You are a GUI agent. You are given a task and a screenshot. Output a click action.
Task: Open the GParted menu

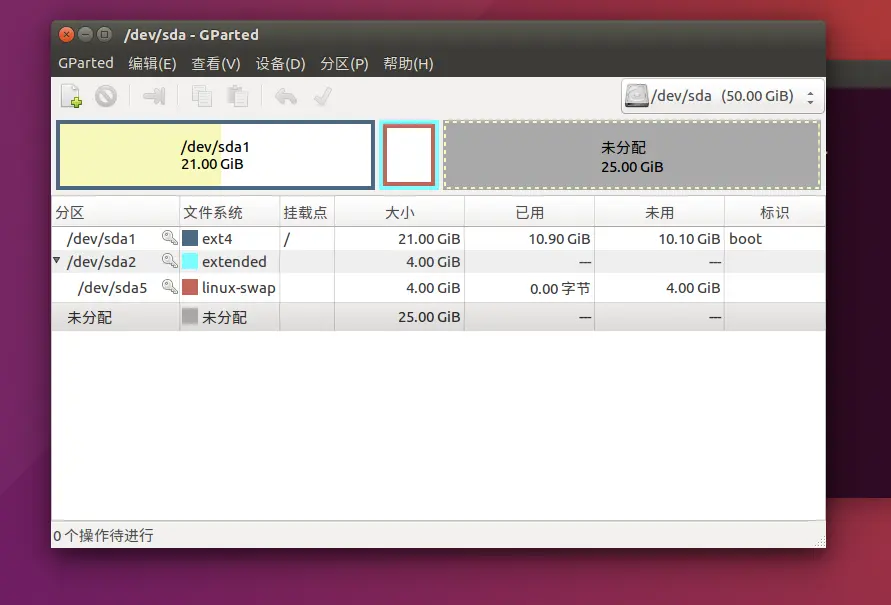point(86,63)
